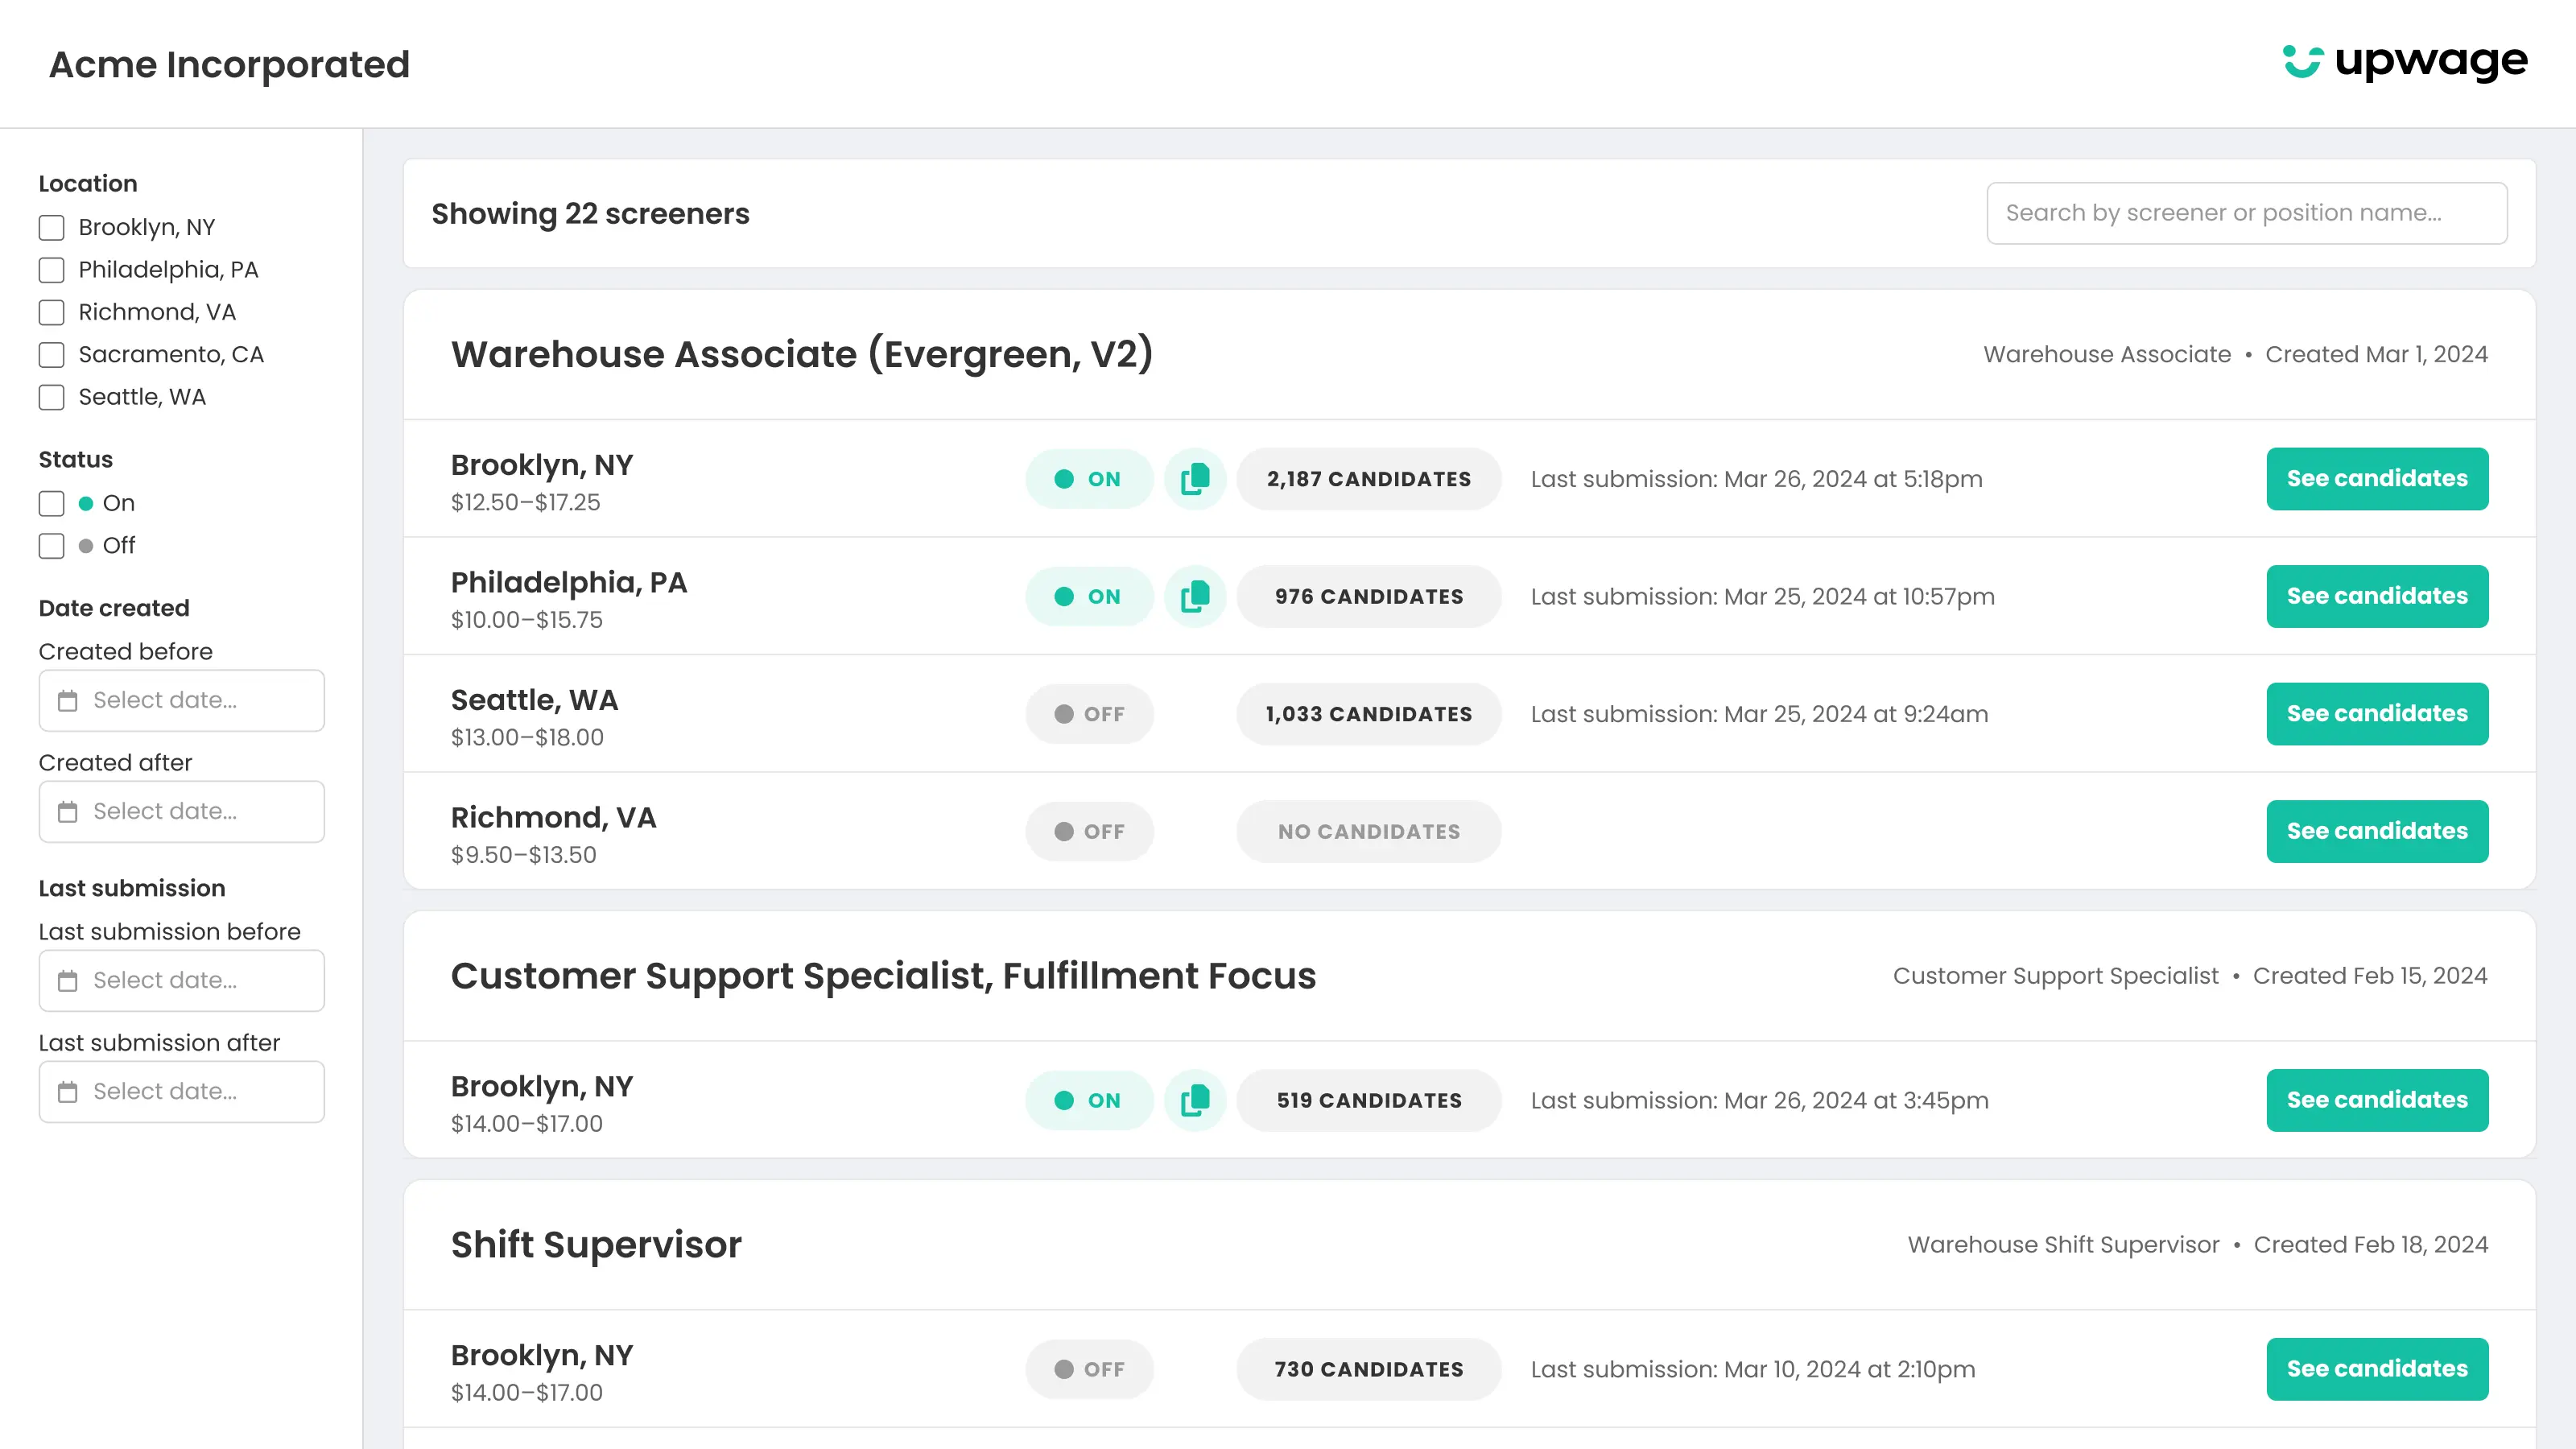Open the Created before date picker
Viewport: 2576px width, 1449px height.
(182, 701)
